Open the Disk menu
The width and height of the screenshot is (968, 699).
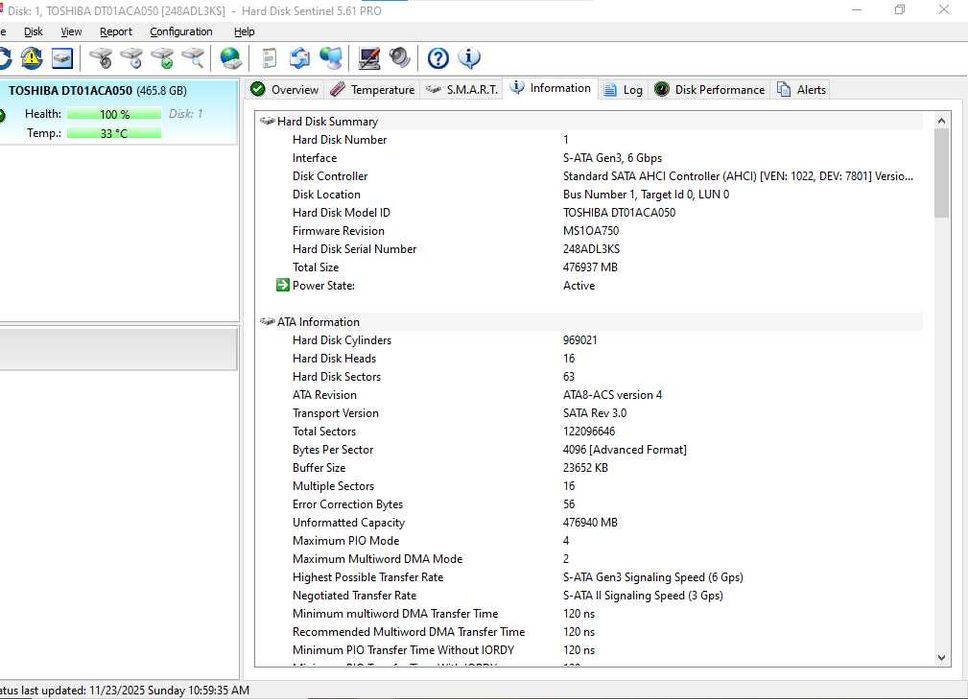[33, 31]
